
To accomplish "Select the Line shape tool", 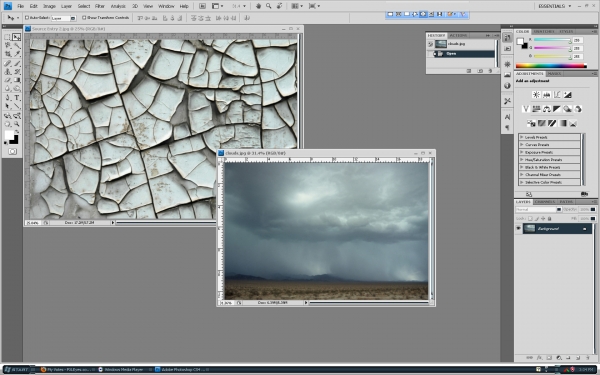I will pyautogui.click(x=16, y=106).
